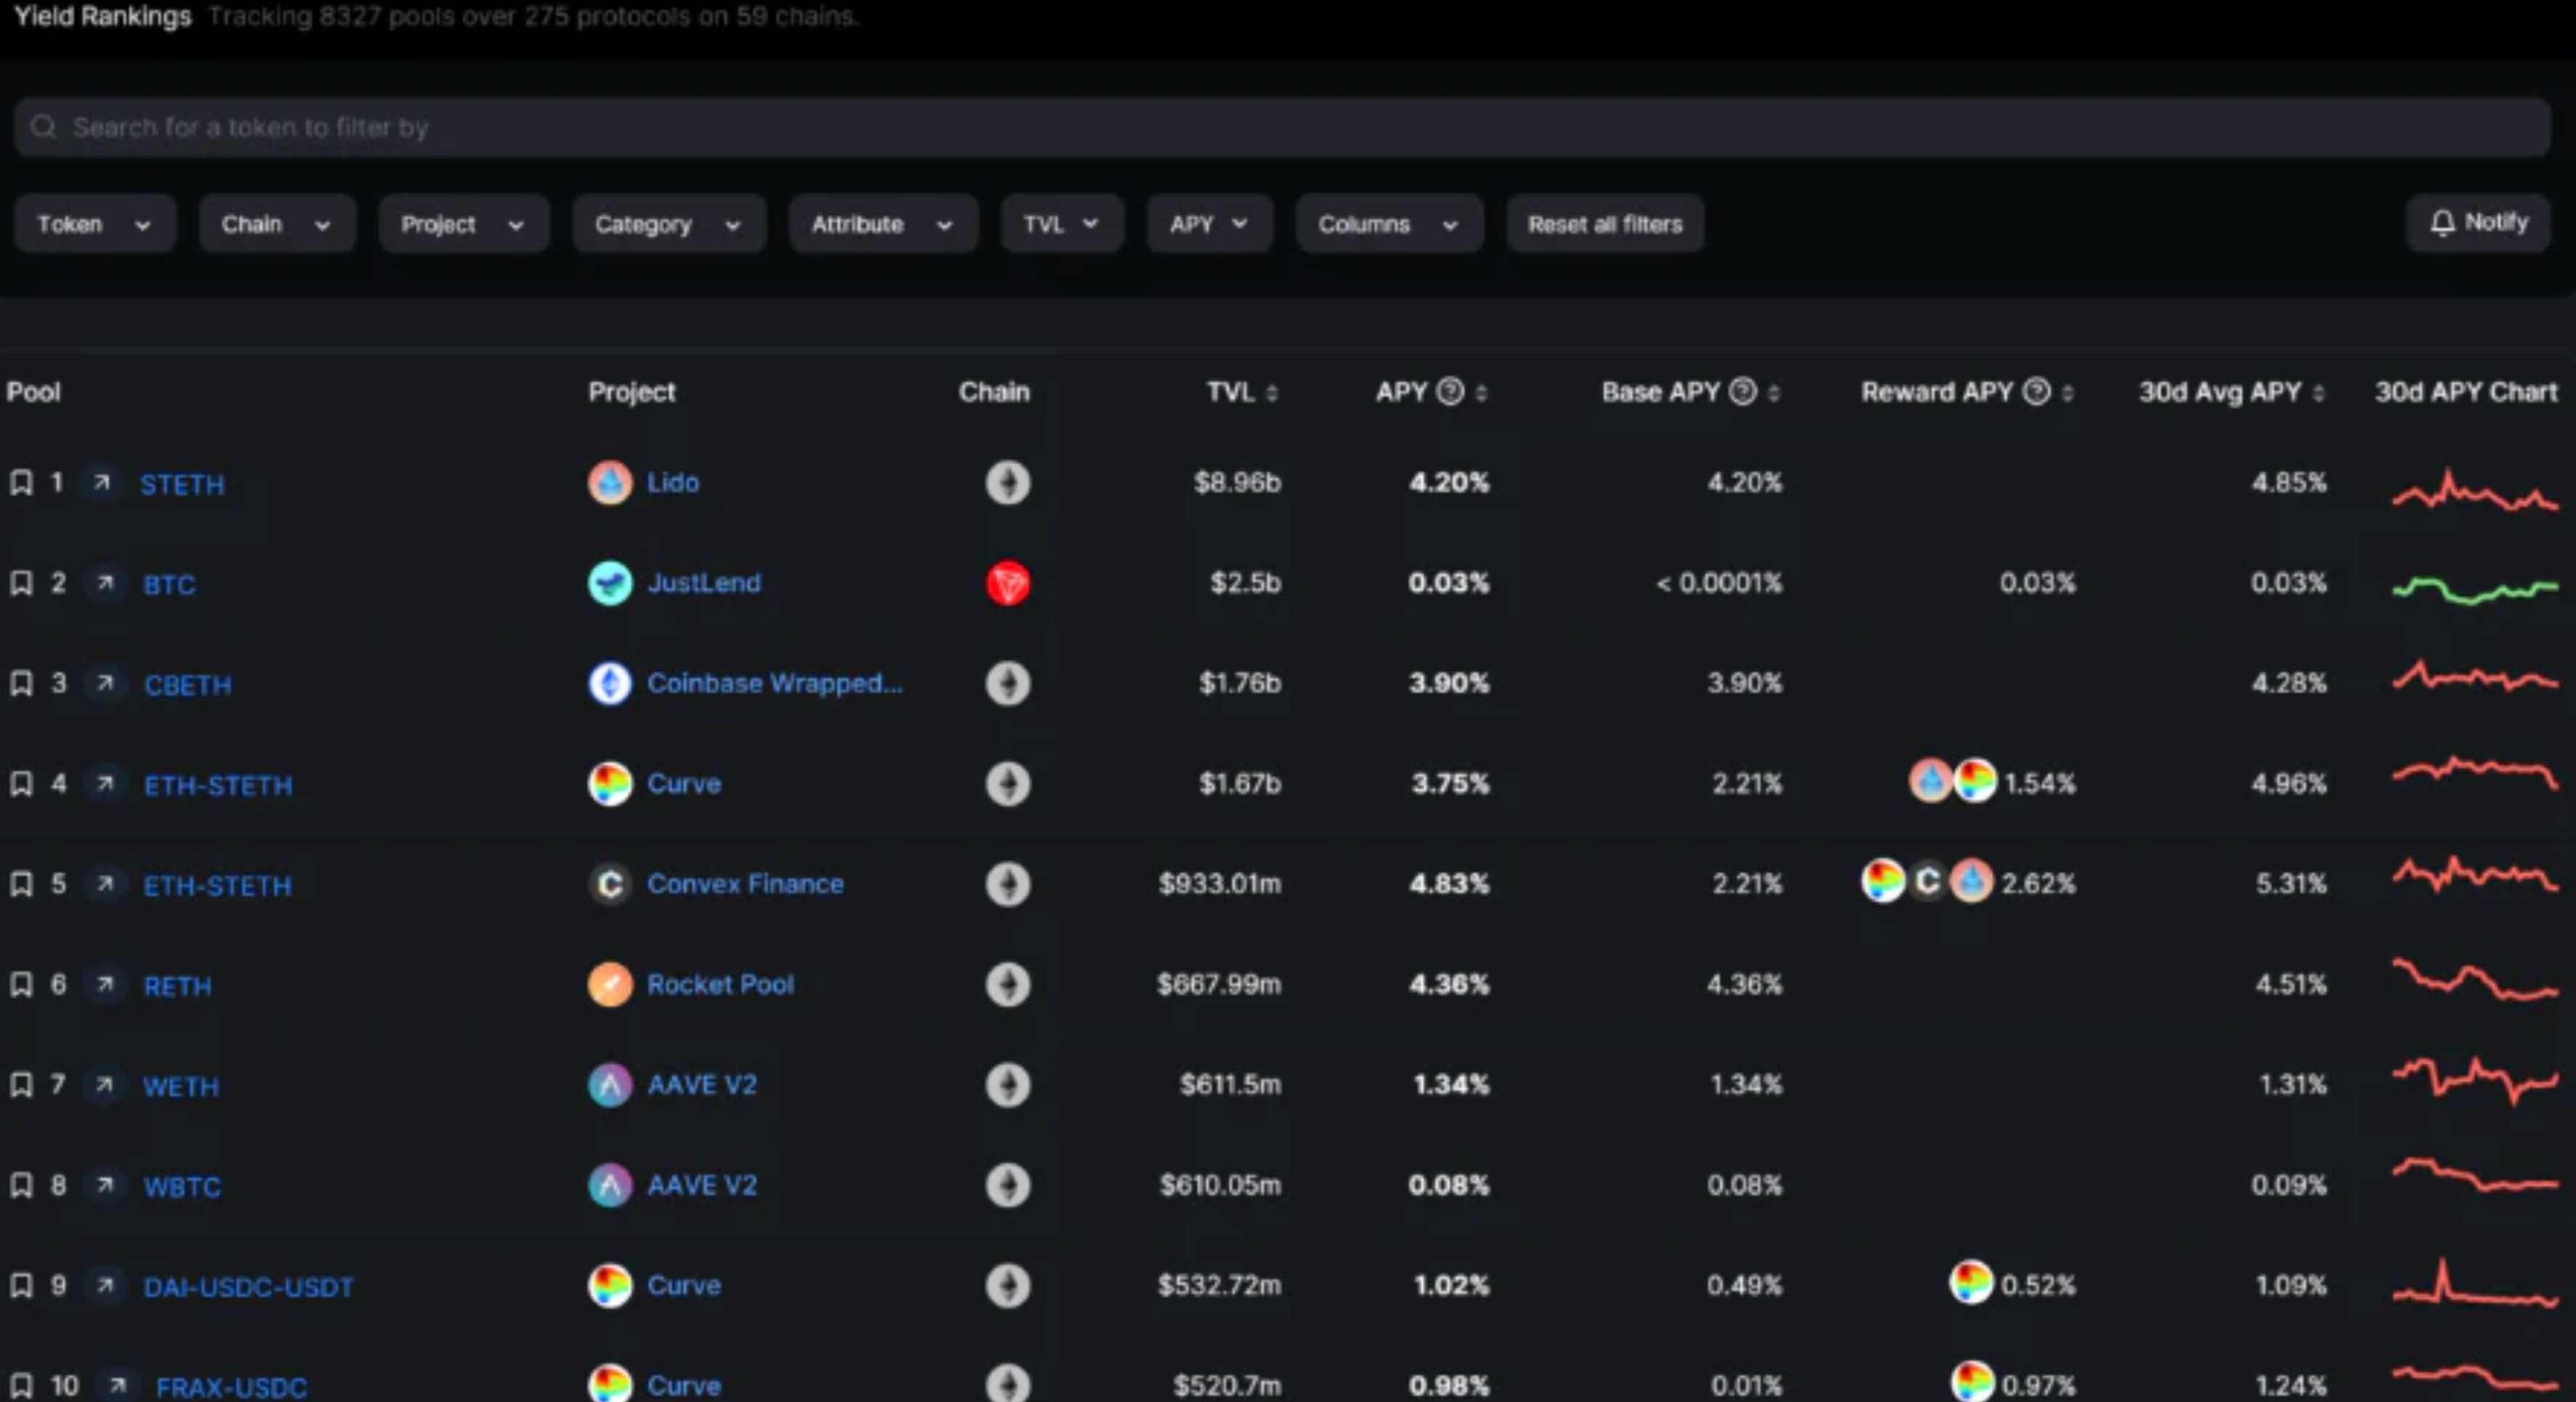Bookmark the RETH pool row
Viewport: 2576px width, 1402px height.
point(21,985)
